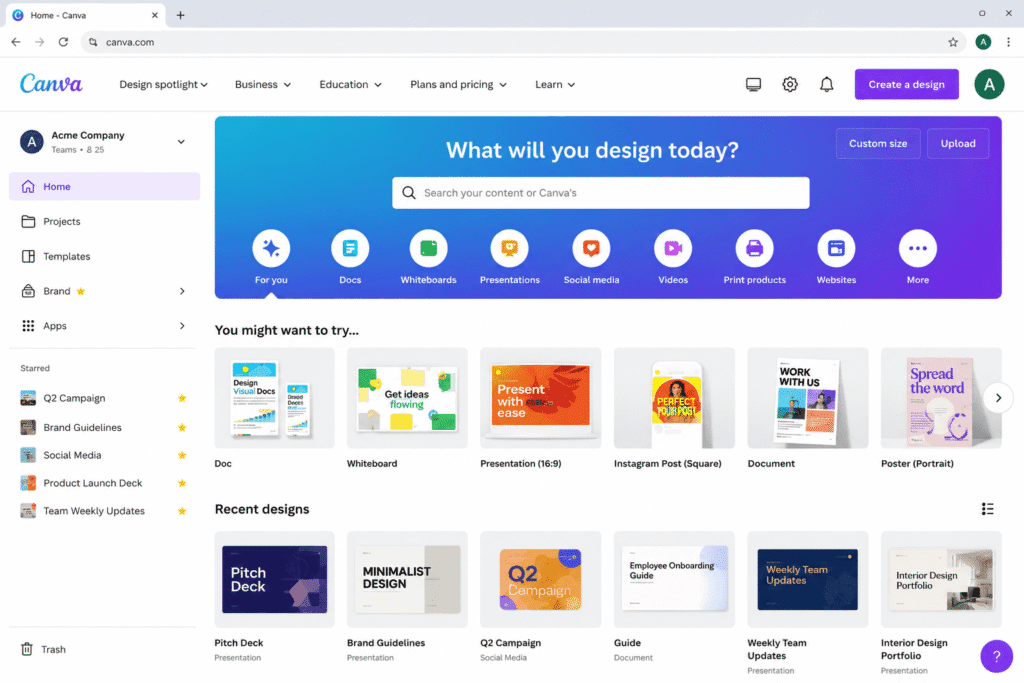
Task: Open Interior Design Portfolio thumbnail
Action: (940, 579)
